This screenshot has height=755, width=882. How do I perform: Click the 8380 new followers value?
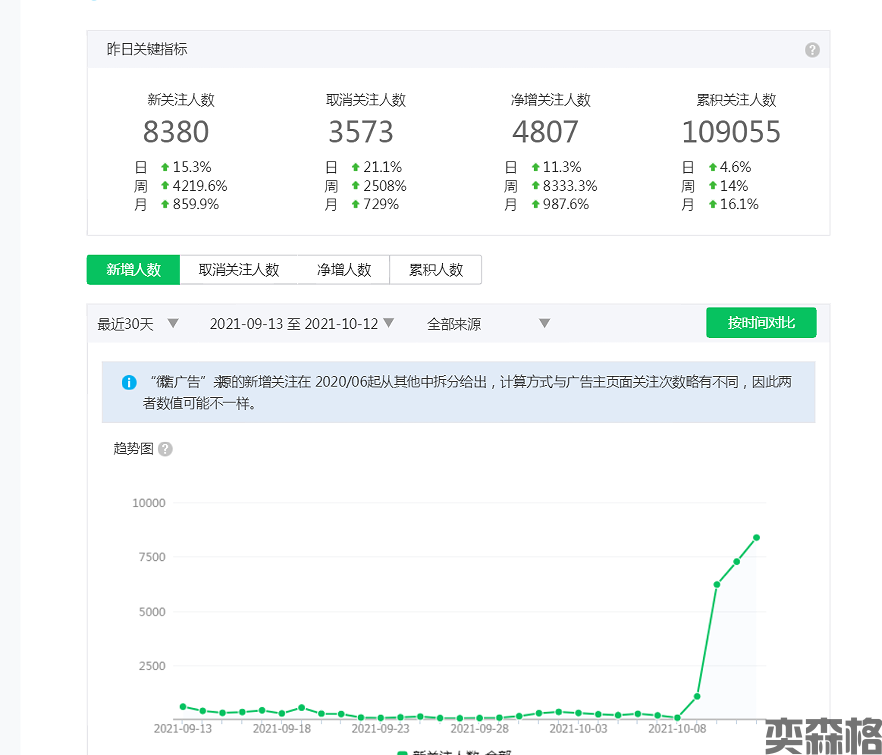tap(176, 132)
